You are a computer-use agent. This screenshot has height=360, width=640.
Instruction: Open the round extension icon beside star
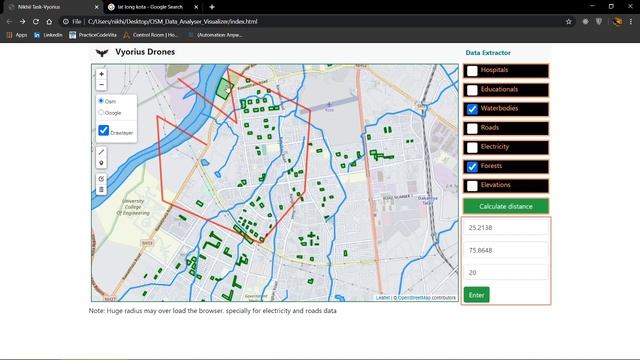[585, 22]
